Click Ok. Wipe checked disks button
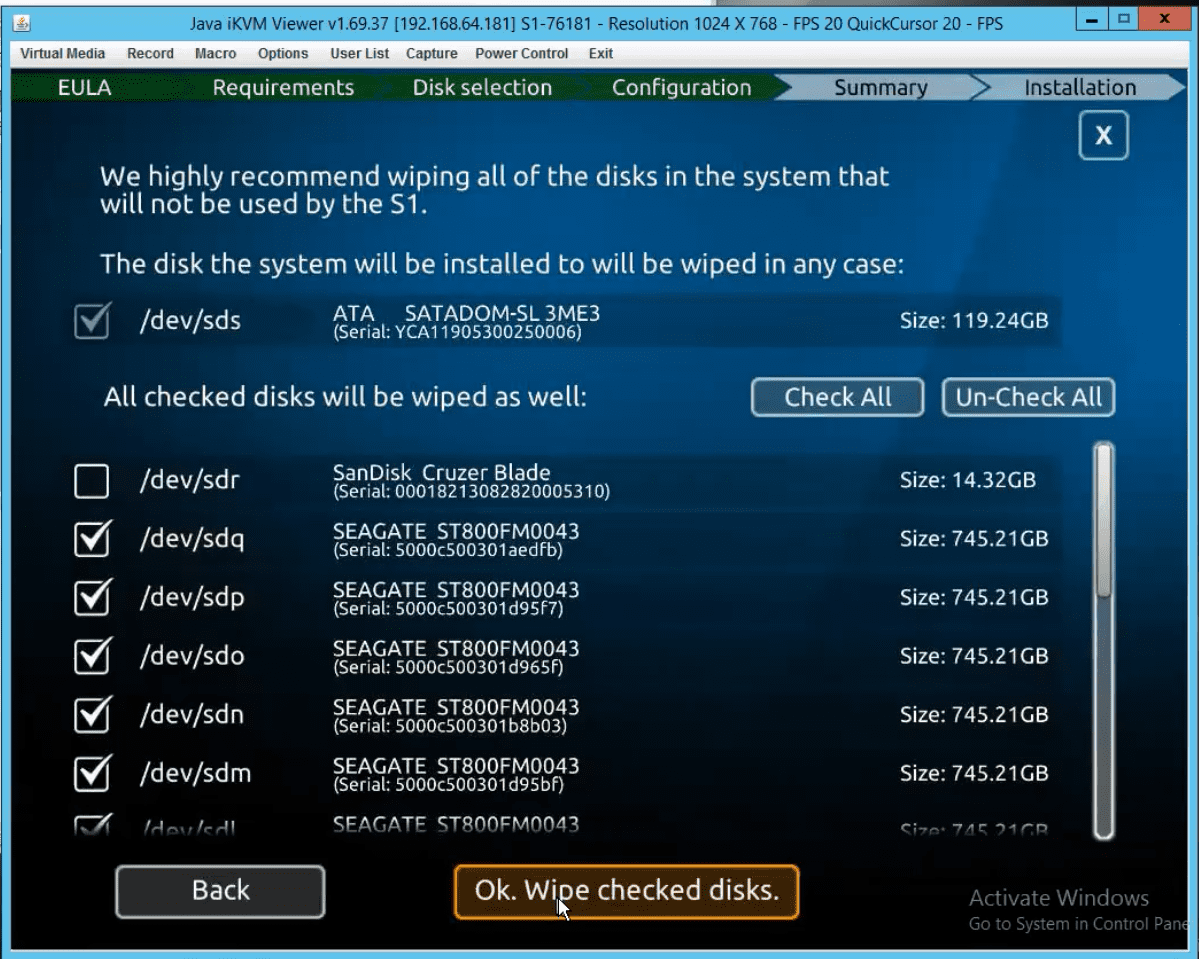This screenshot has height=959, width=1199. coord(626,891)
